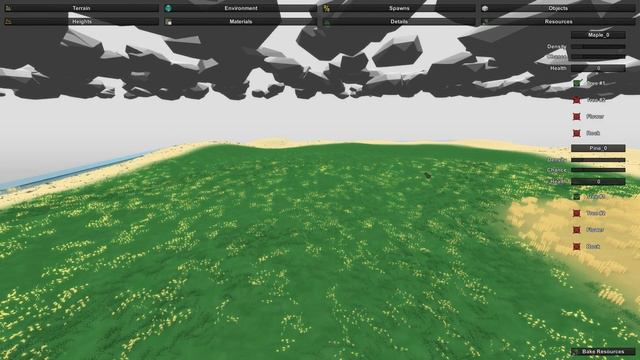The height and width of the screenshot is (360, 640).
Task: Click the Objects cube icon
Action: coord(485,8)
